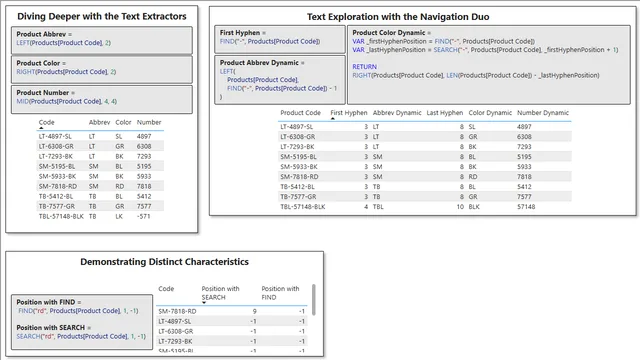Click the BLK value in Color Dynamic
This screenshot has width=640, height=360.
point(474,207)
